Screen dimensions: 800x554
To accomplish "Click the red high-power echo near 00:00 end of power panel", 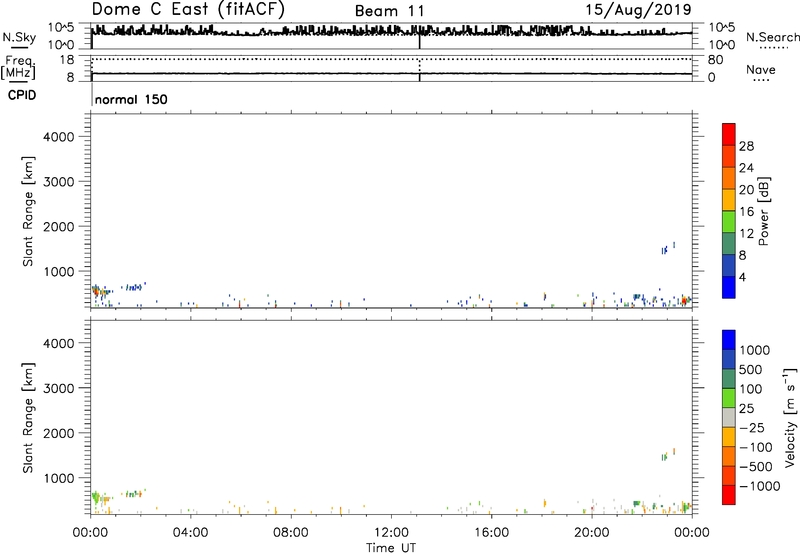I will [x=684, y=301].
